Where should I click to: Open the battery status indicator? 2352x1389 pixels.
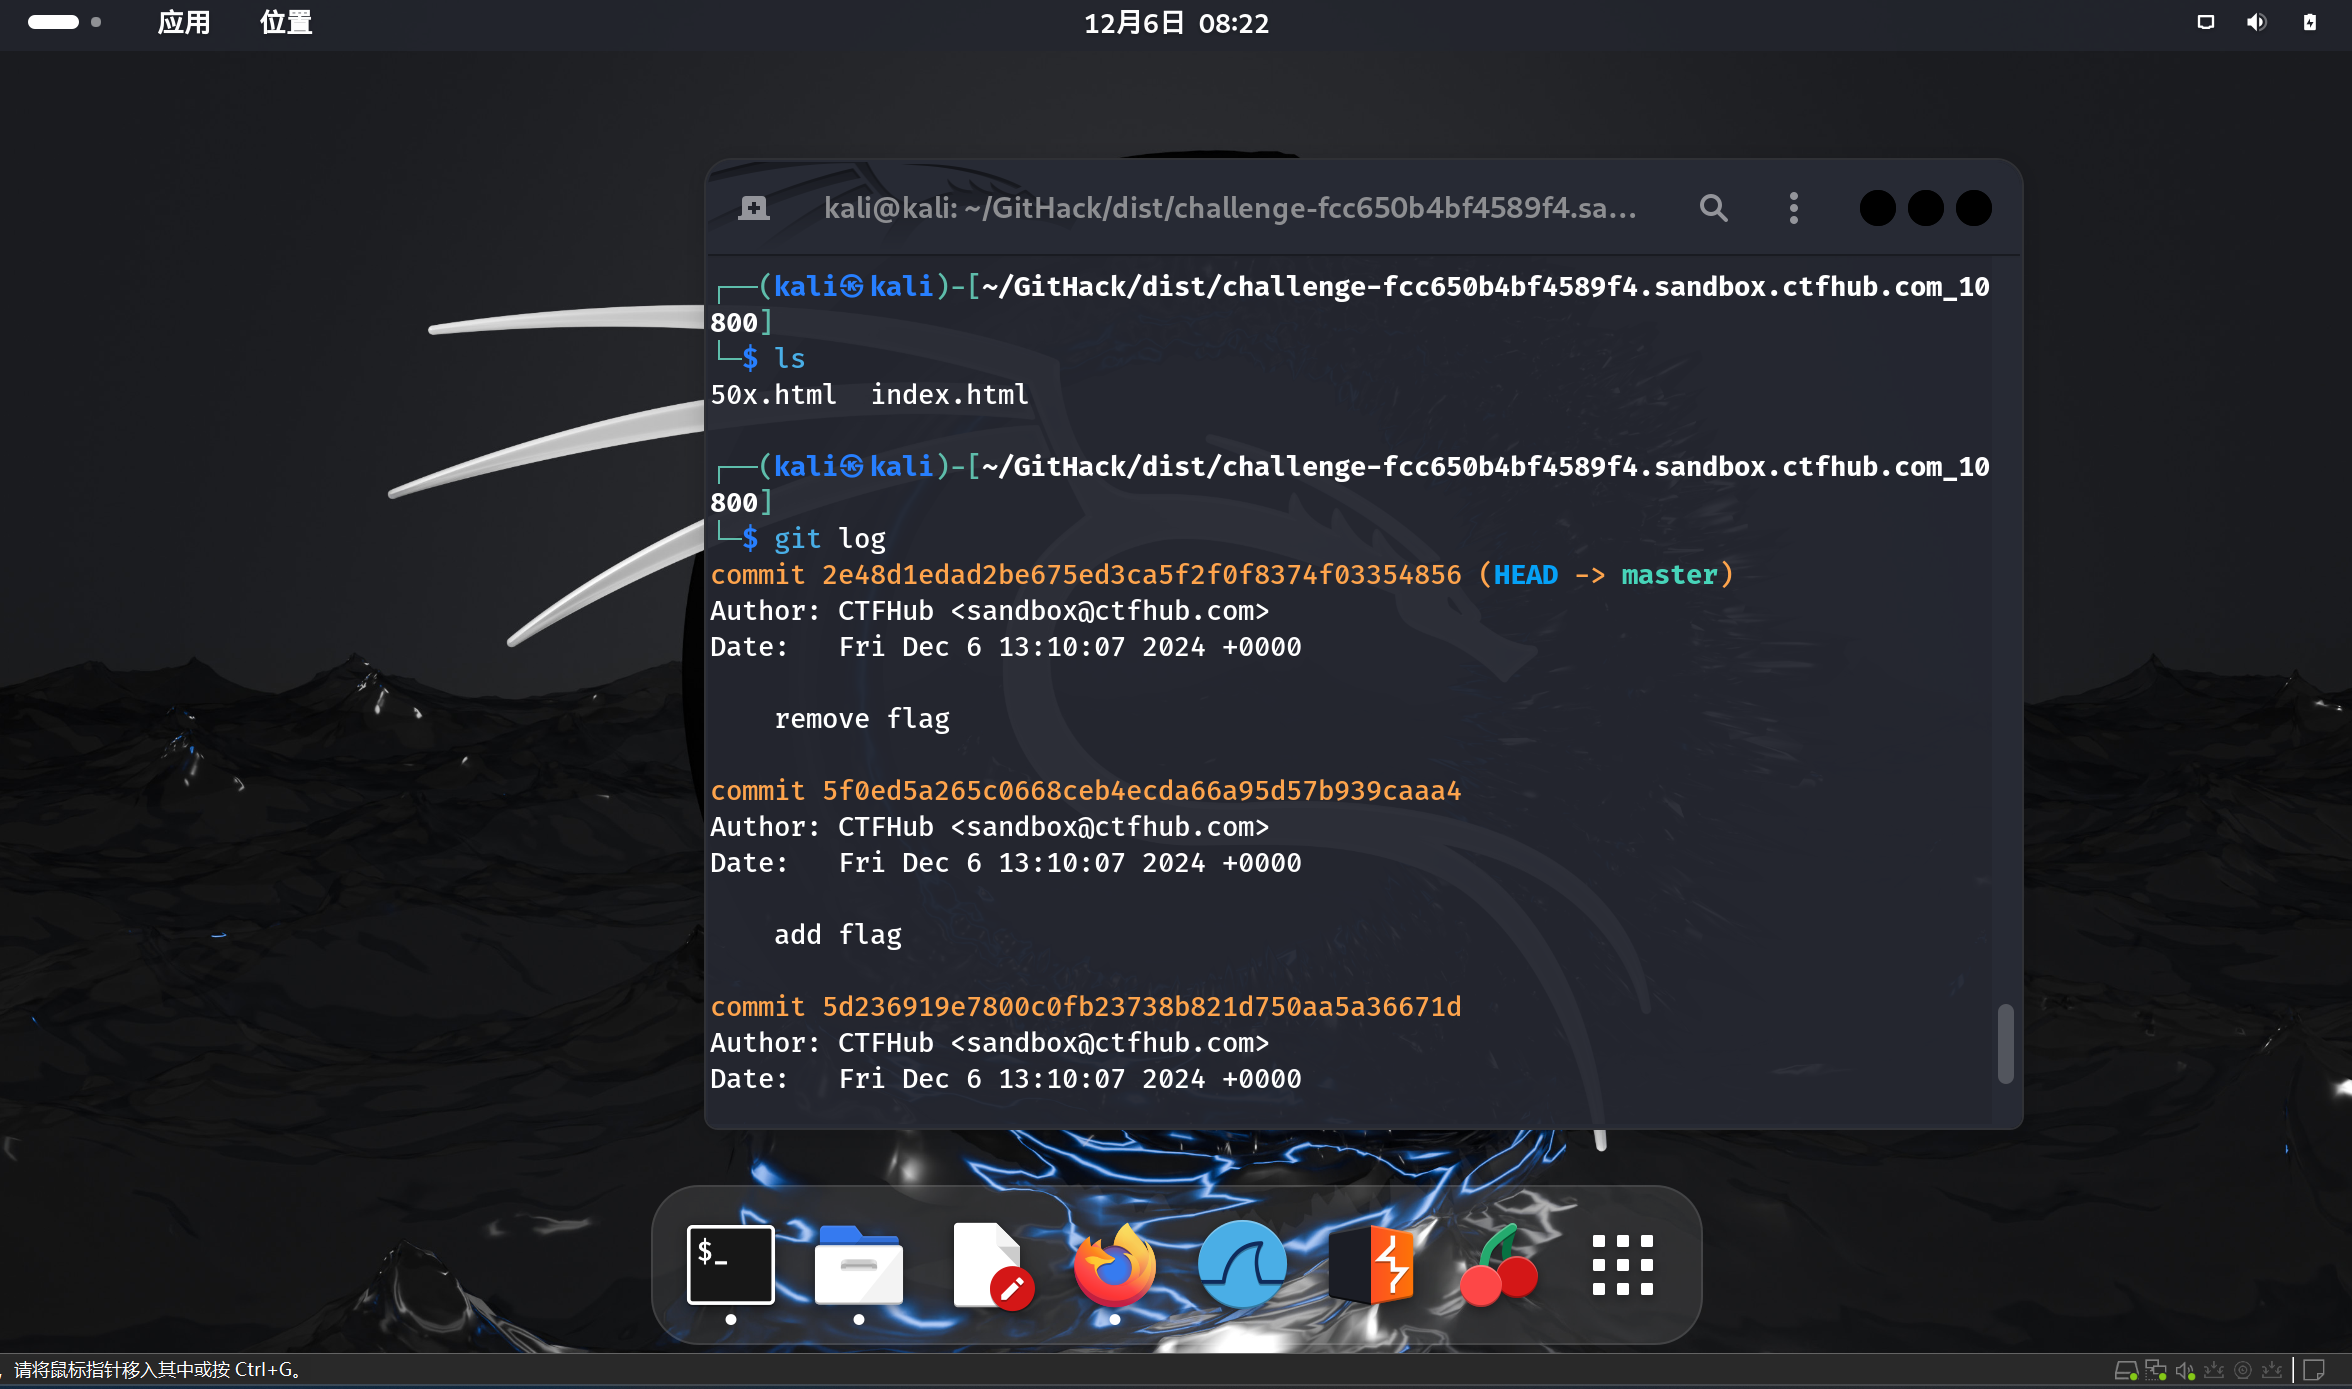click(x=2310, y=22)
